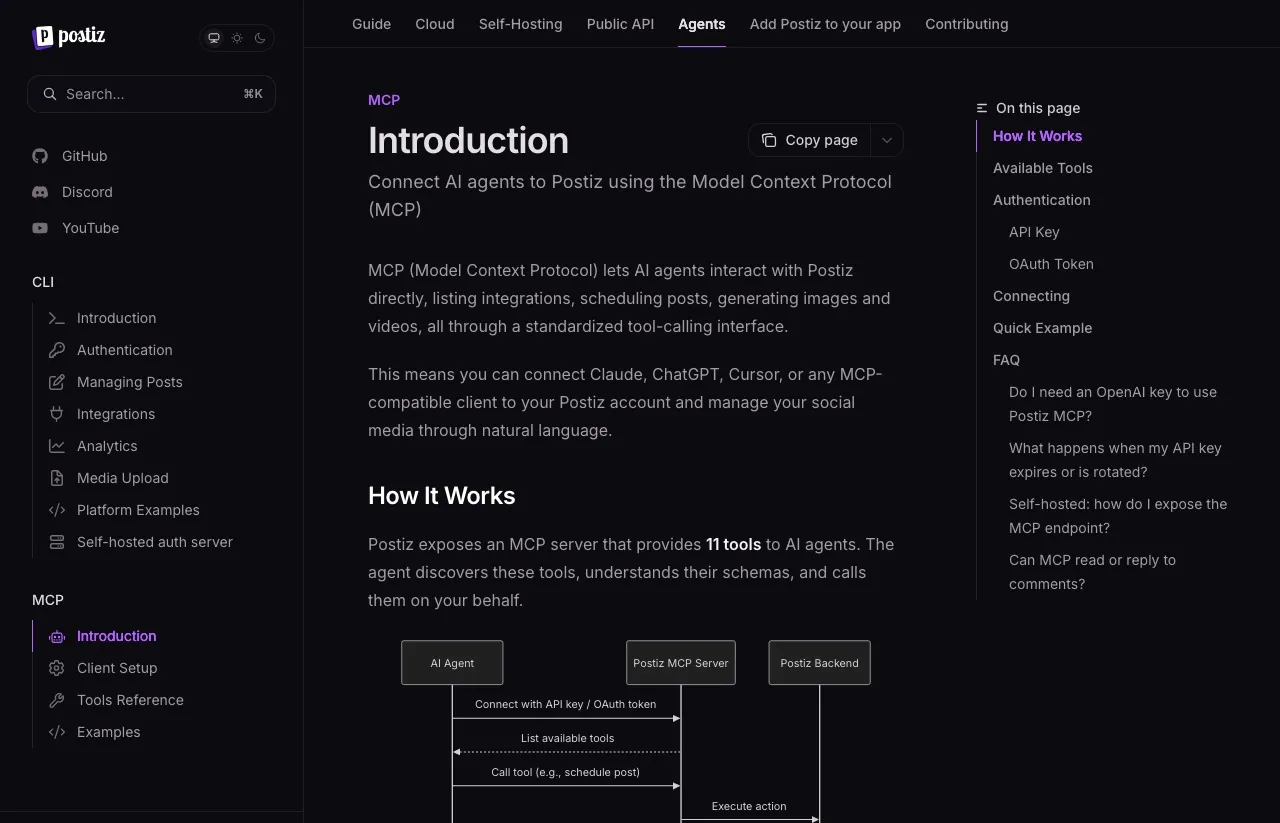Open Add Postiz to your app tab
This screenshot has height=823, width=1280.
(x=825, y=24)
